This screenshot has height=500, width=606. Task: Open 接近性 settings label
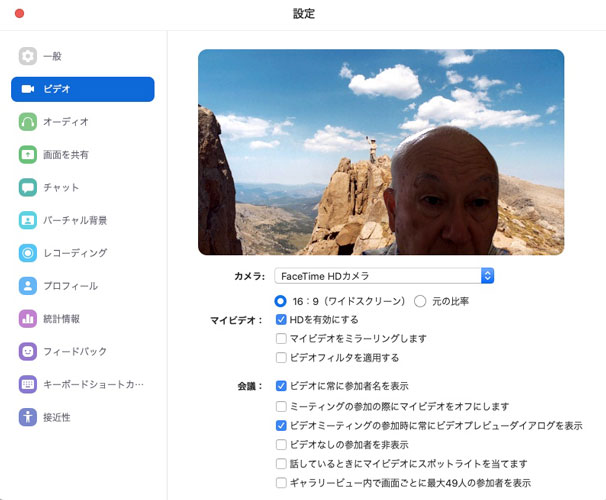[57, 417]
